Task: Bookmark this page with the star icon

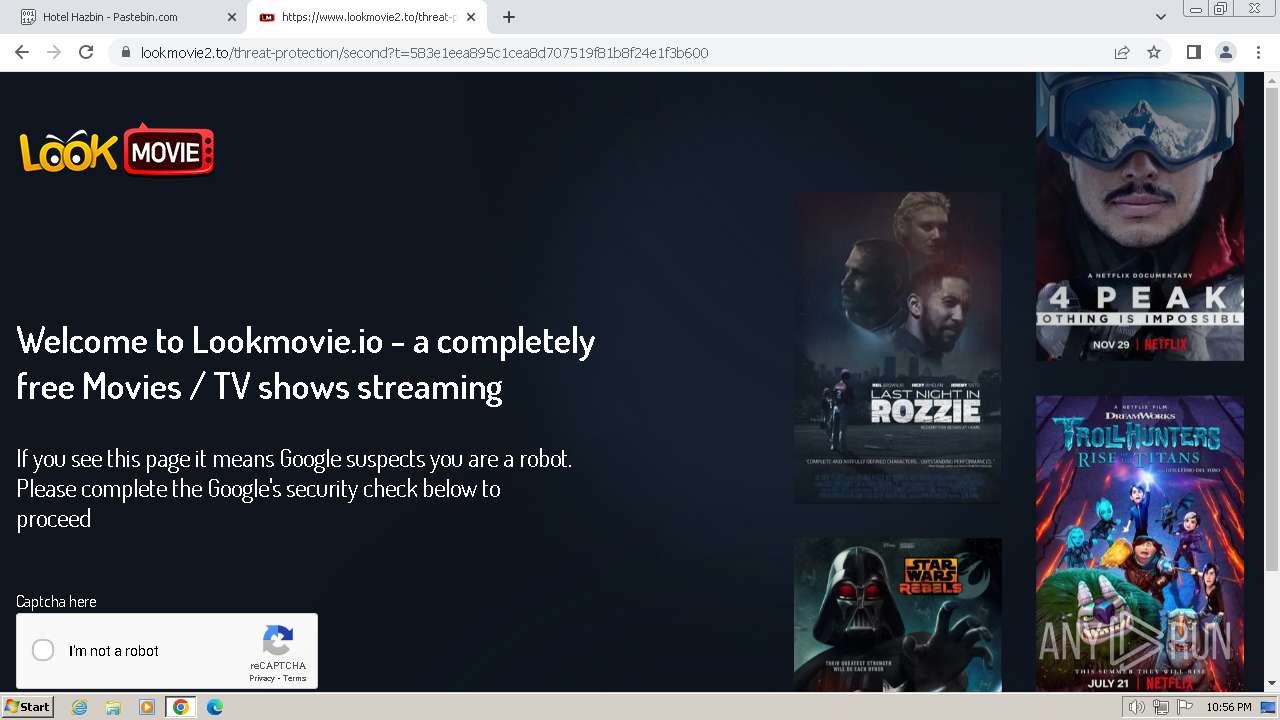Action: (1154, 52)
